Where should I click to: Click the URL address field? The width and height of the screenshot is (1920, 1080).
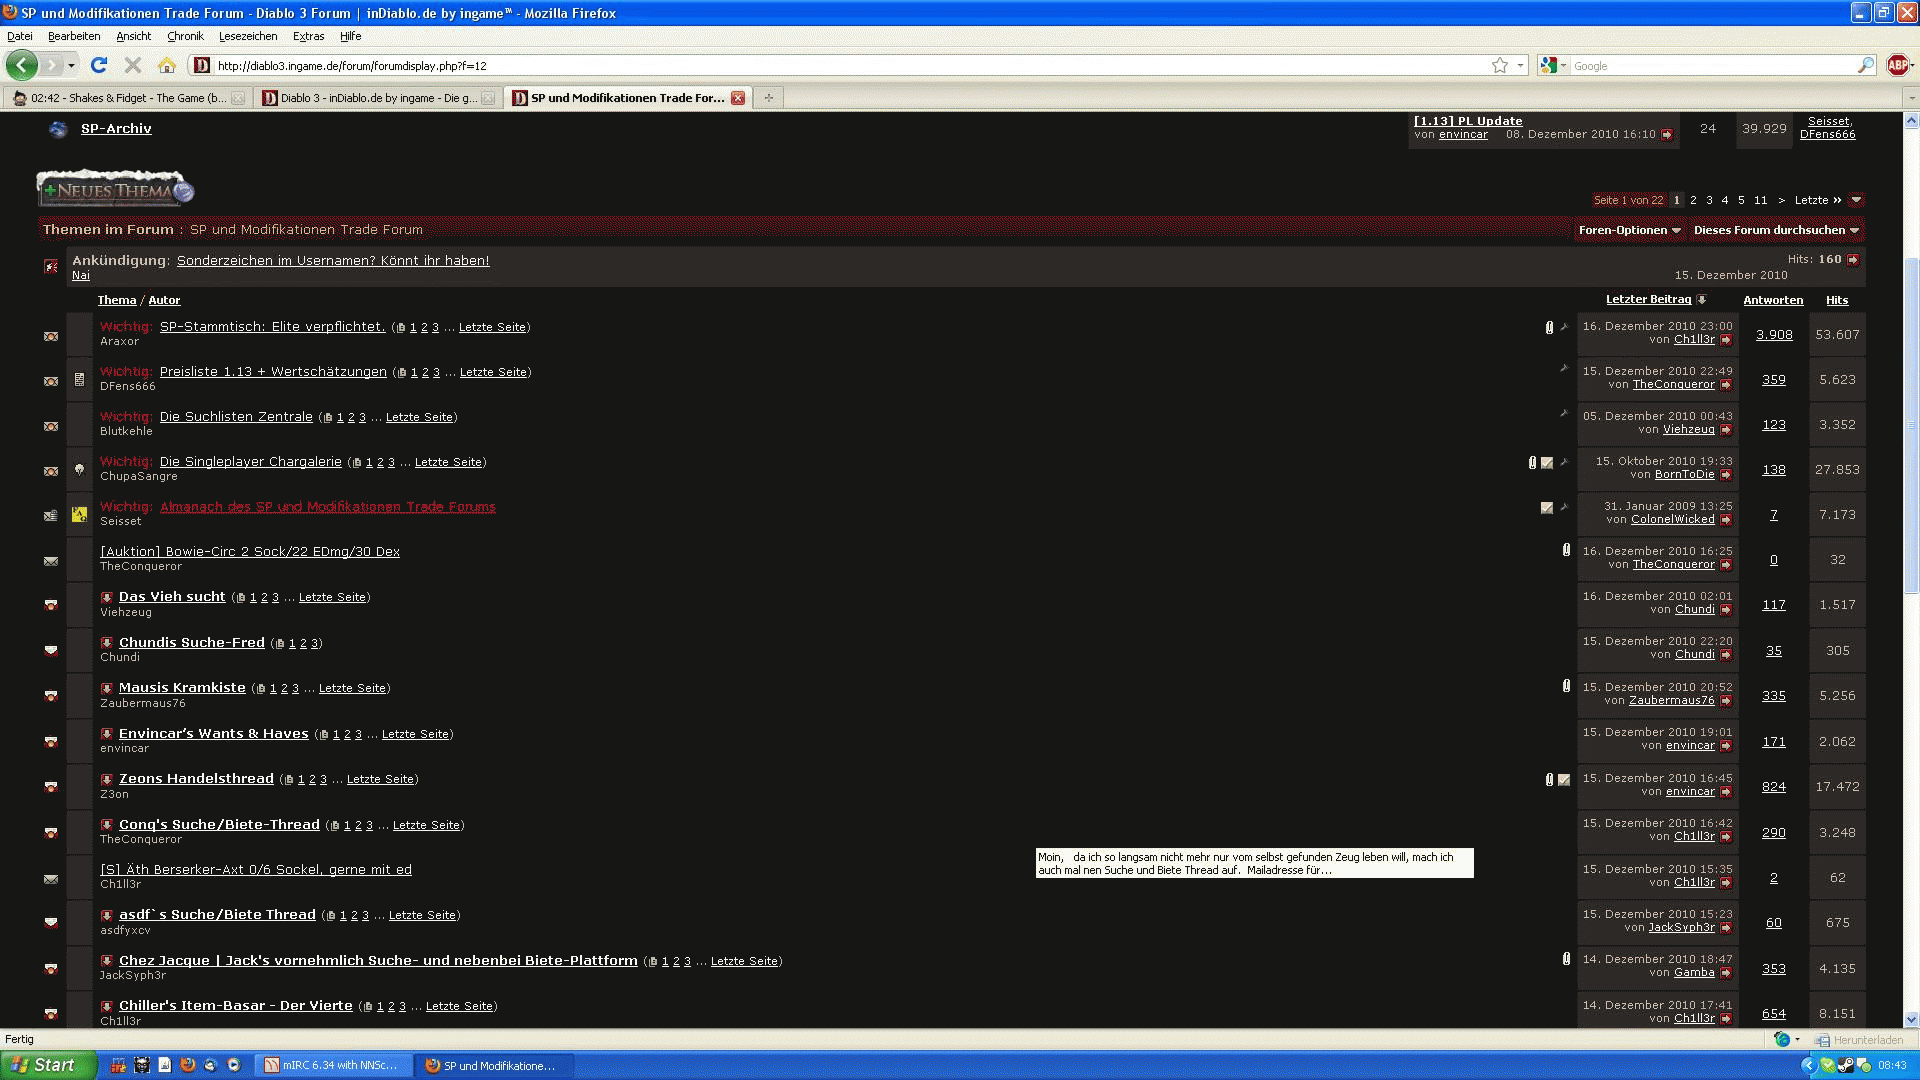tap(850, 65)
